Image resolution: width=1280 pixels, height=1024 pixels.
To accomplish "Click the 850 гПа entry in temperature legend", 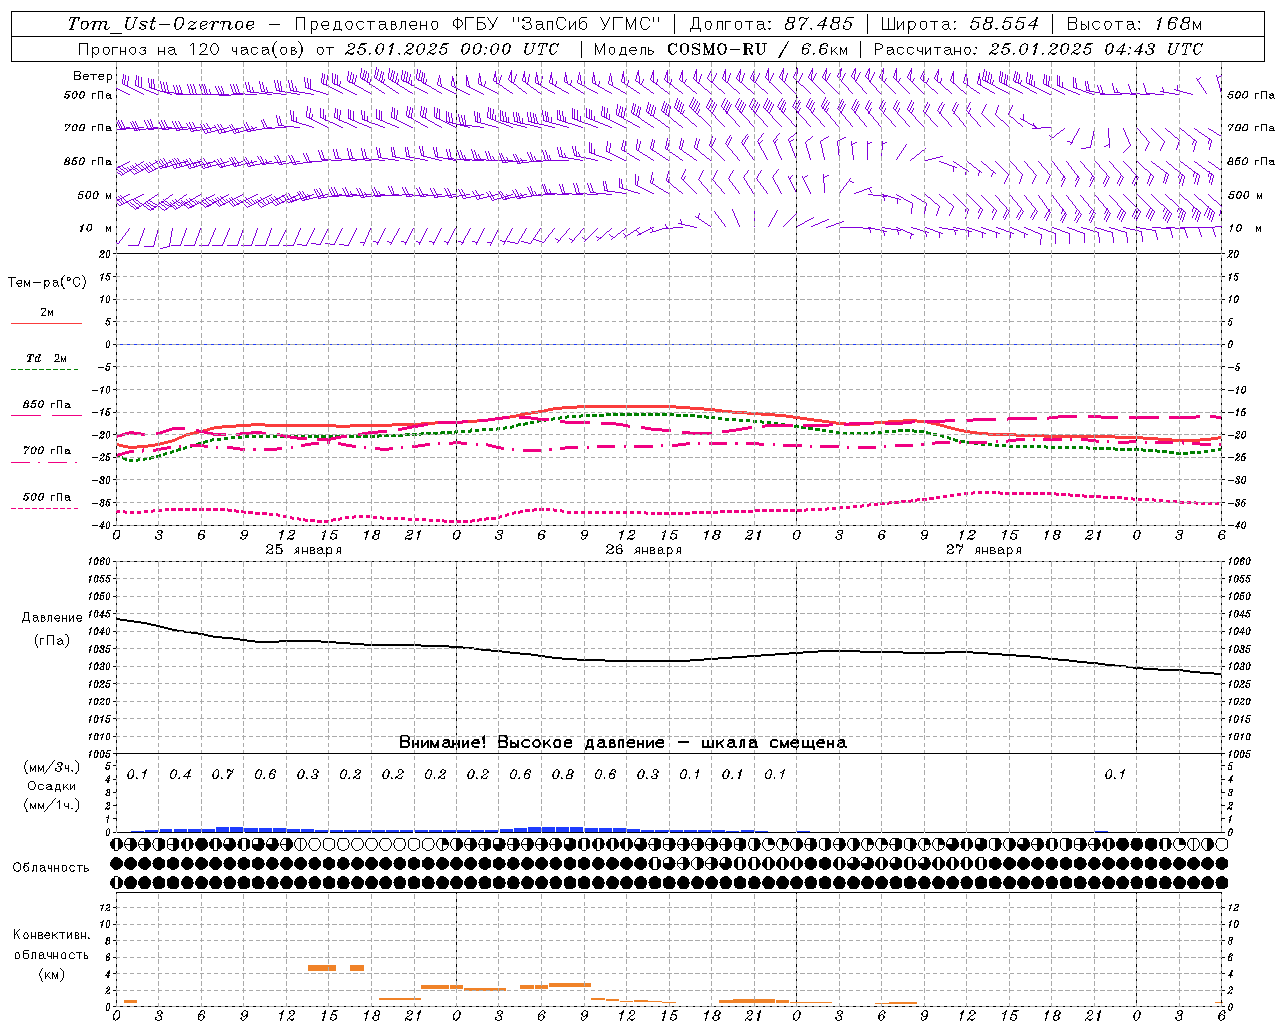I will coord(47,405).
